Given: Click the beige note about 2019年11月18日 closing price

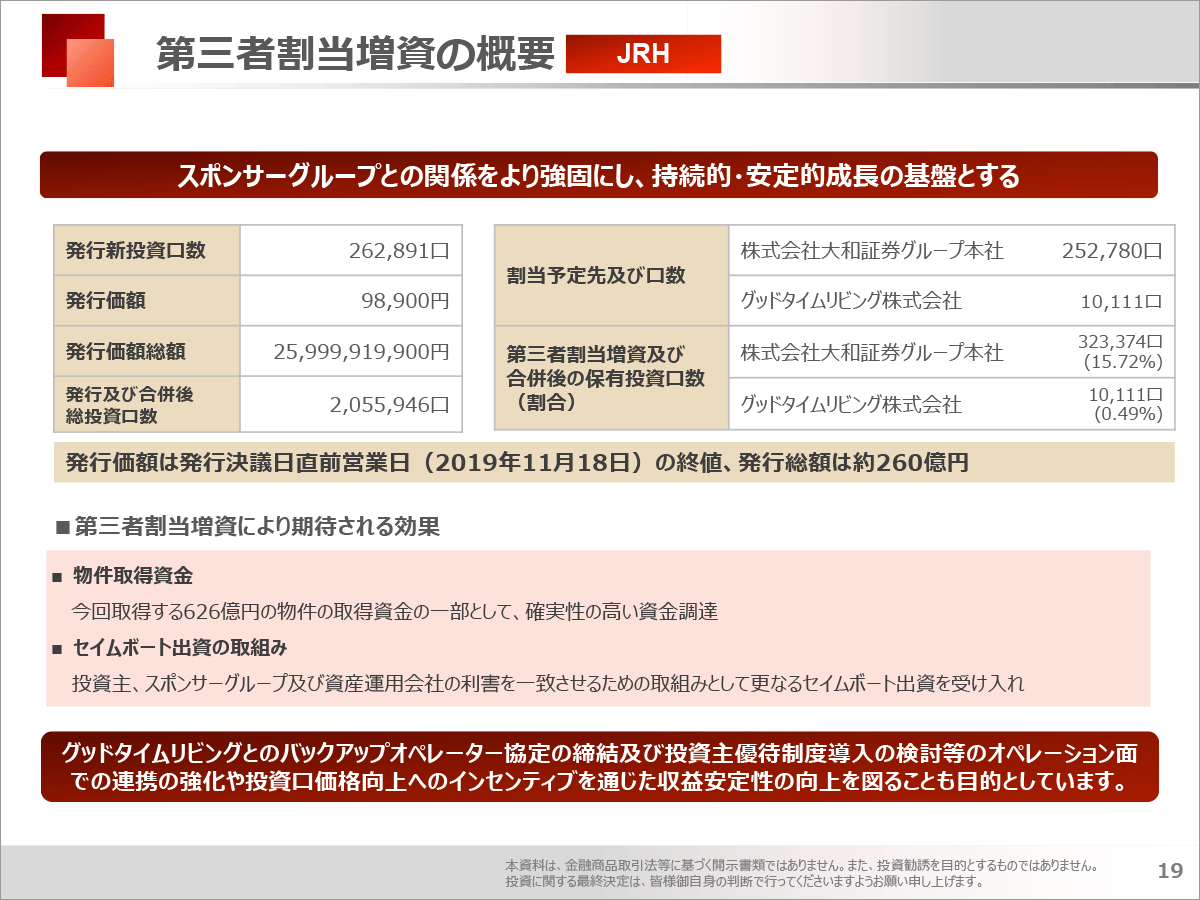Looking at the screenshot, I should click(x=613, y=463).
